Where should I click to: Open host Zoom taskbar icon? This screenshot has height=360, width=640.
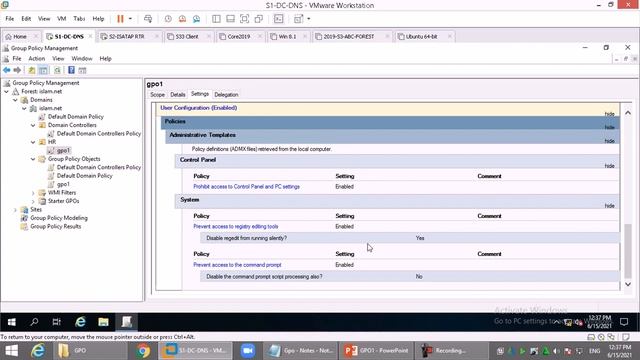coord(247,351)
